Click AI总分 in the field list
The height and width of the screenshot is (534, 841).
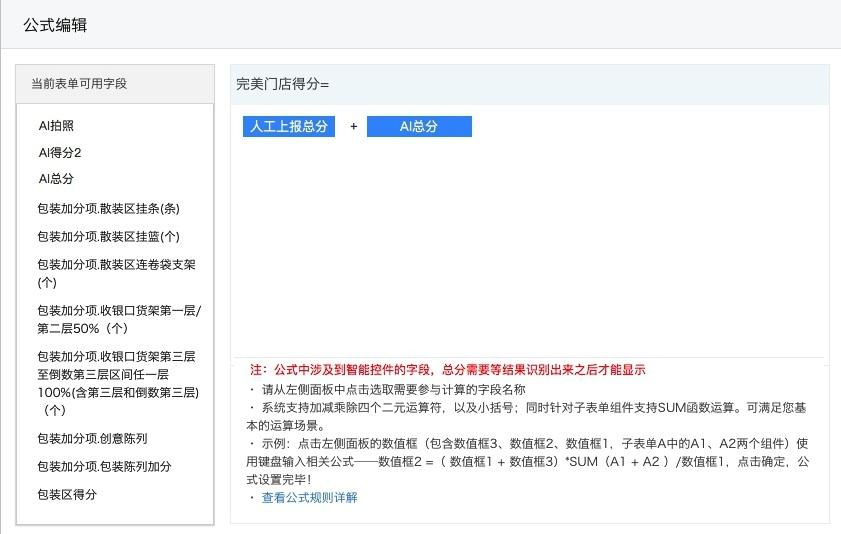coord(56,179)
